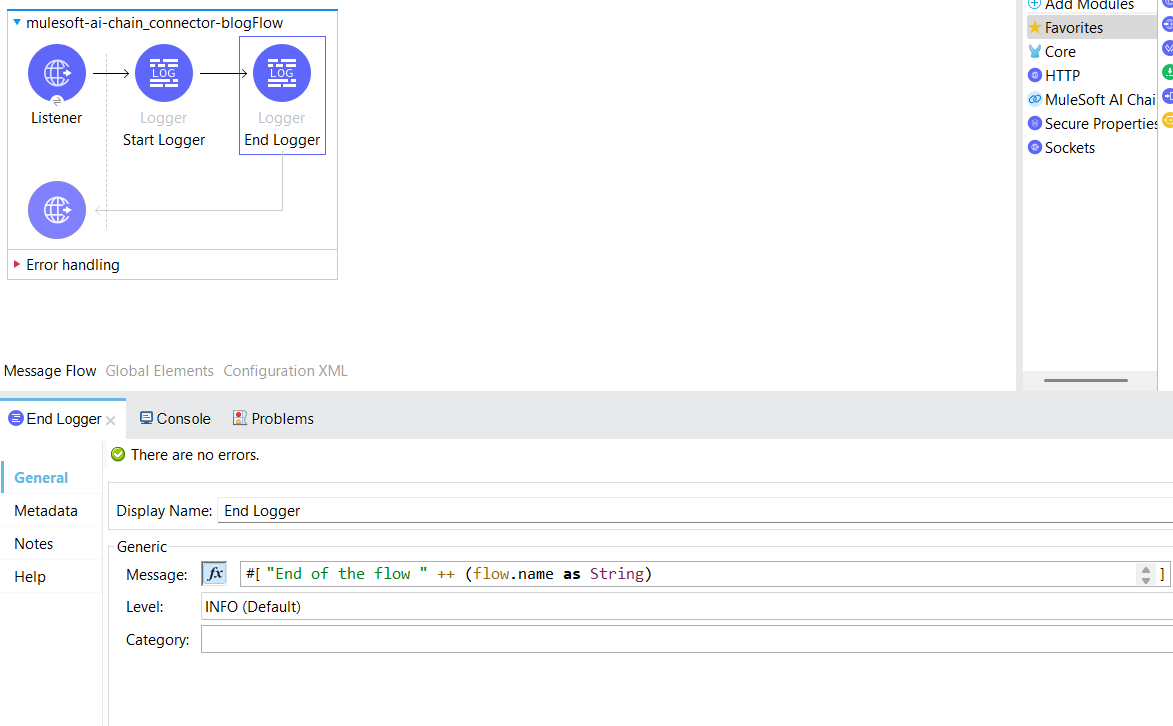
Task: Click the Category input field
Action: click(687, 640)
